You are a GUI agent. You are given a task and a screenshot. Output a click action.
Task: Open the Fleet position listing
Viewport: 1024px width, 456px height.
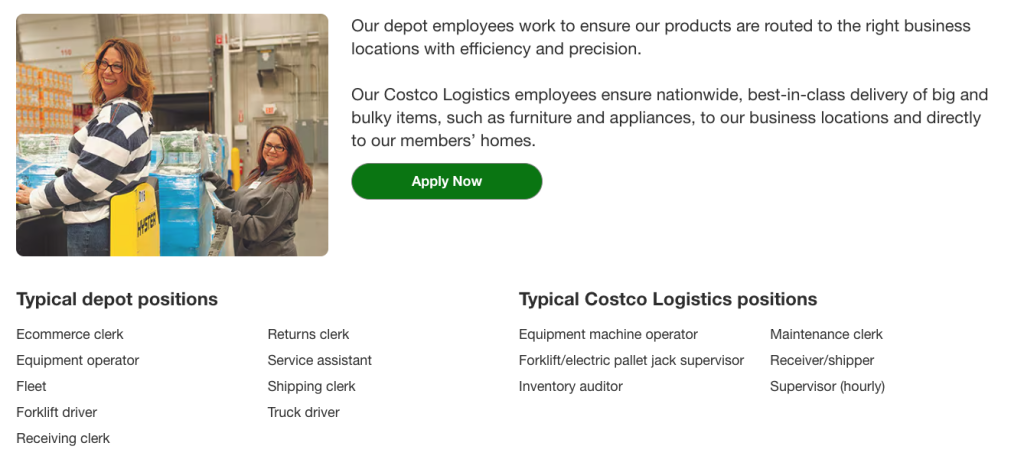tap(31, 386)
